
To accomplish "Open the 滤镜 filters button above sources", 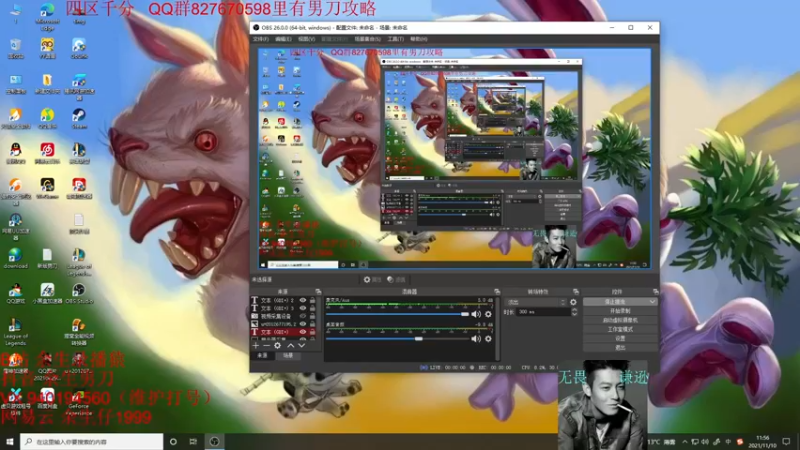I will coord(396,280).
